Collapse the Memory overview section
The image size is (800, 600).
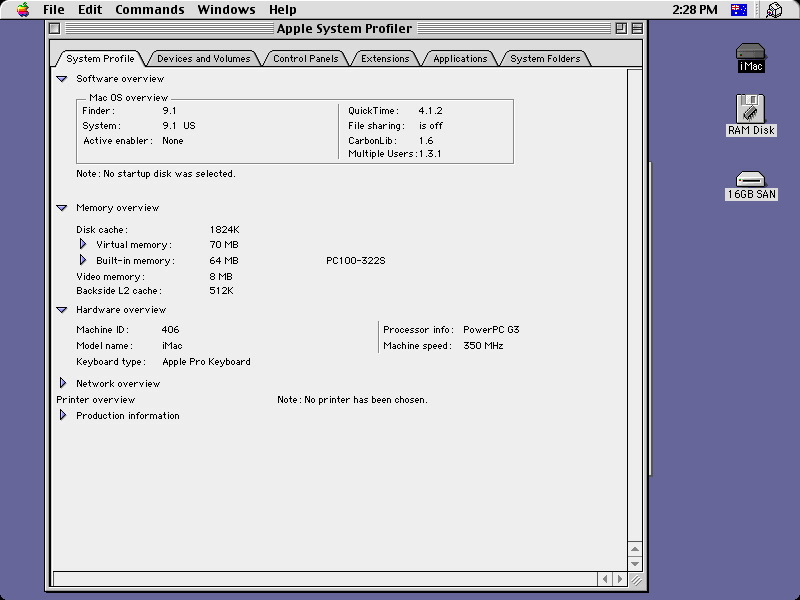click(62, 208)
